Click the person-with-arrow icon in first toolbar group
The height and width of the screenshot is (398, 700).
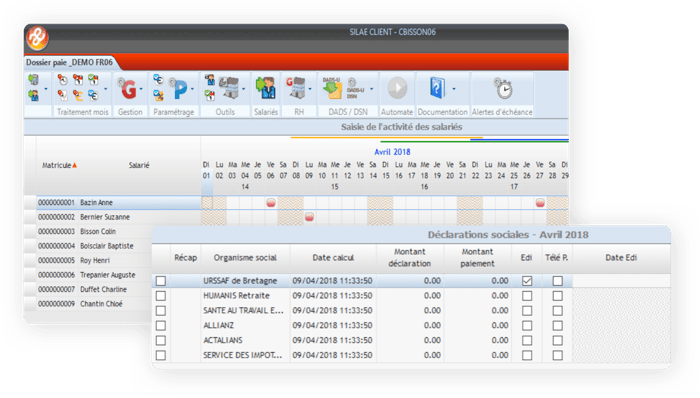pyautogui.click(x=33, y=95)
